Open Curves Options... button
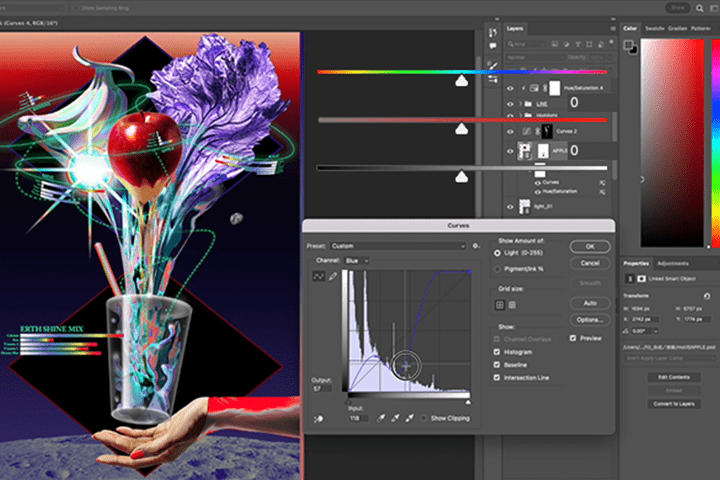Viewport: 720px width, 480px height. (590, 320)
